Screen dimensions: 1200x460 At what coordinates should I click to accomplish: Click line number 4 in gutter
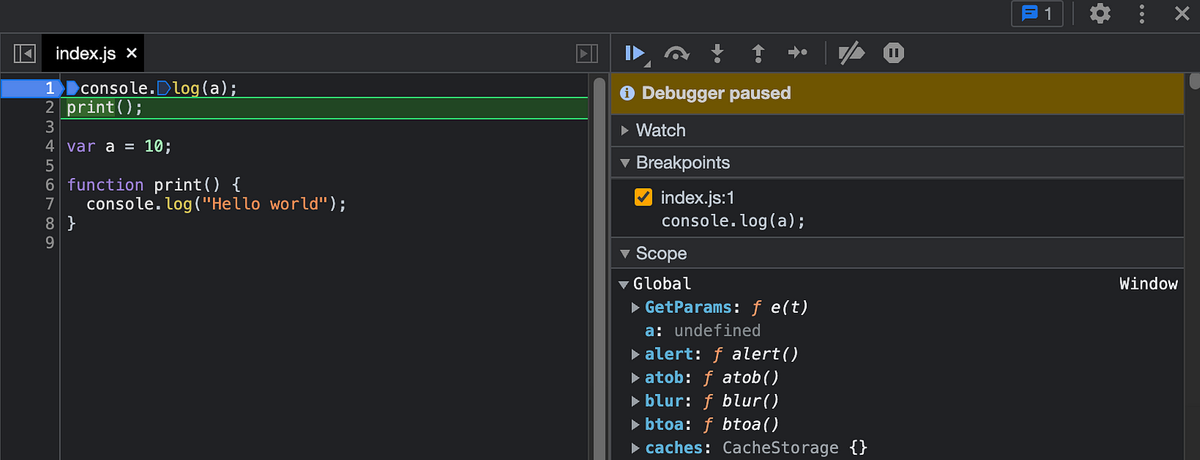coord(48,146)
